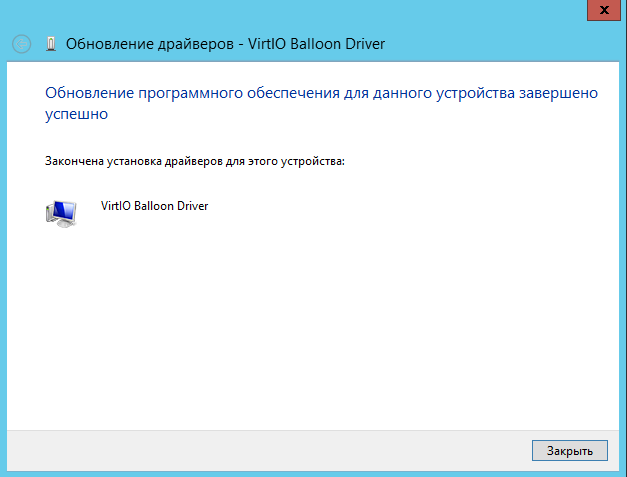Click the blue left window border

click(x=3, y=250)
